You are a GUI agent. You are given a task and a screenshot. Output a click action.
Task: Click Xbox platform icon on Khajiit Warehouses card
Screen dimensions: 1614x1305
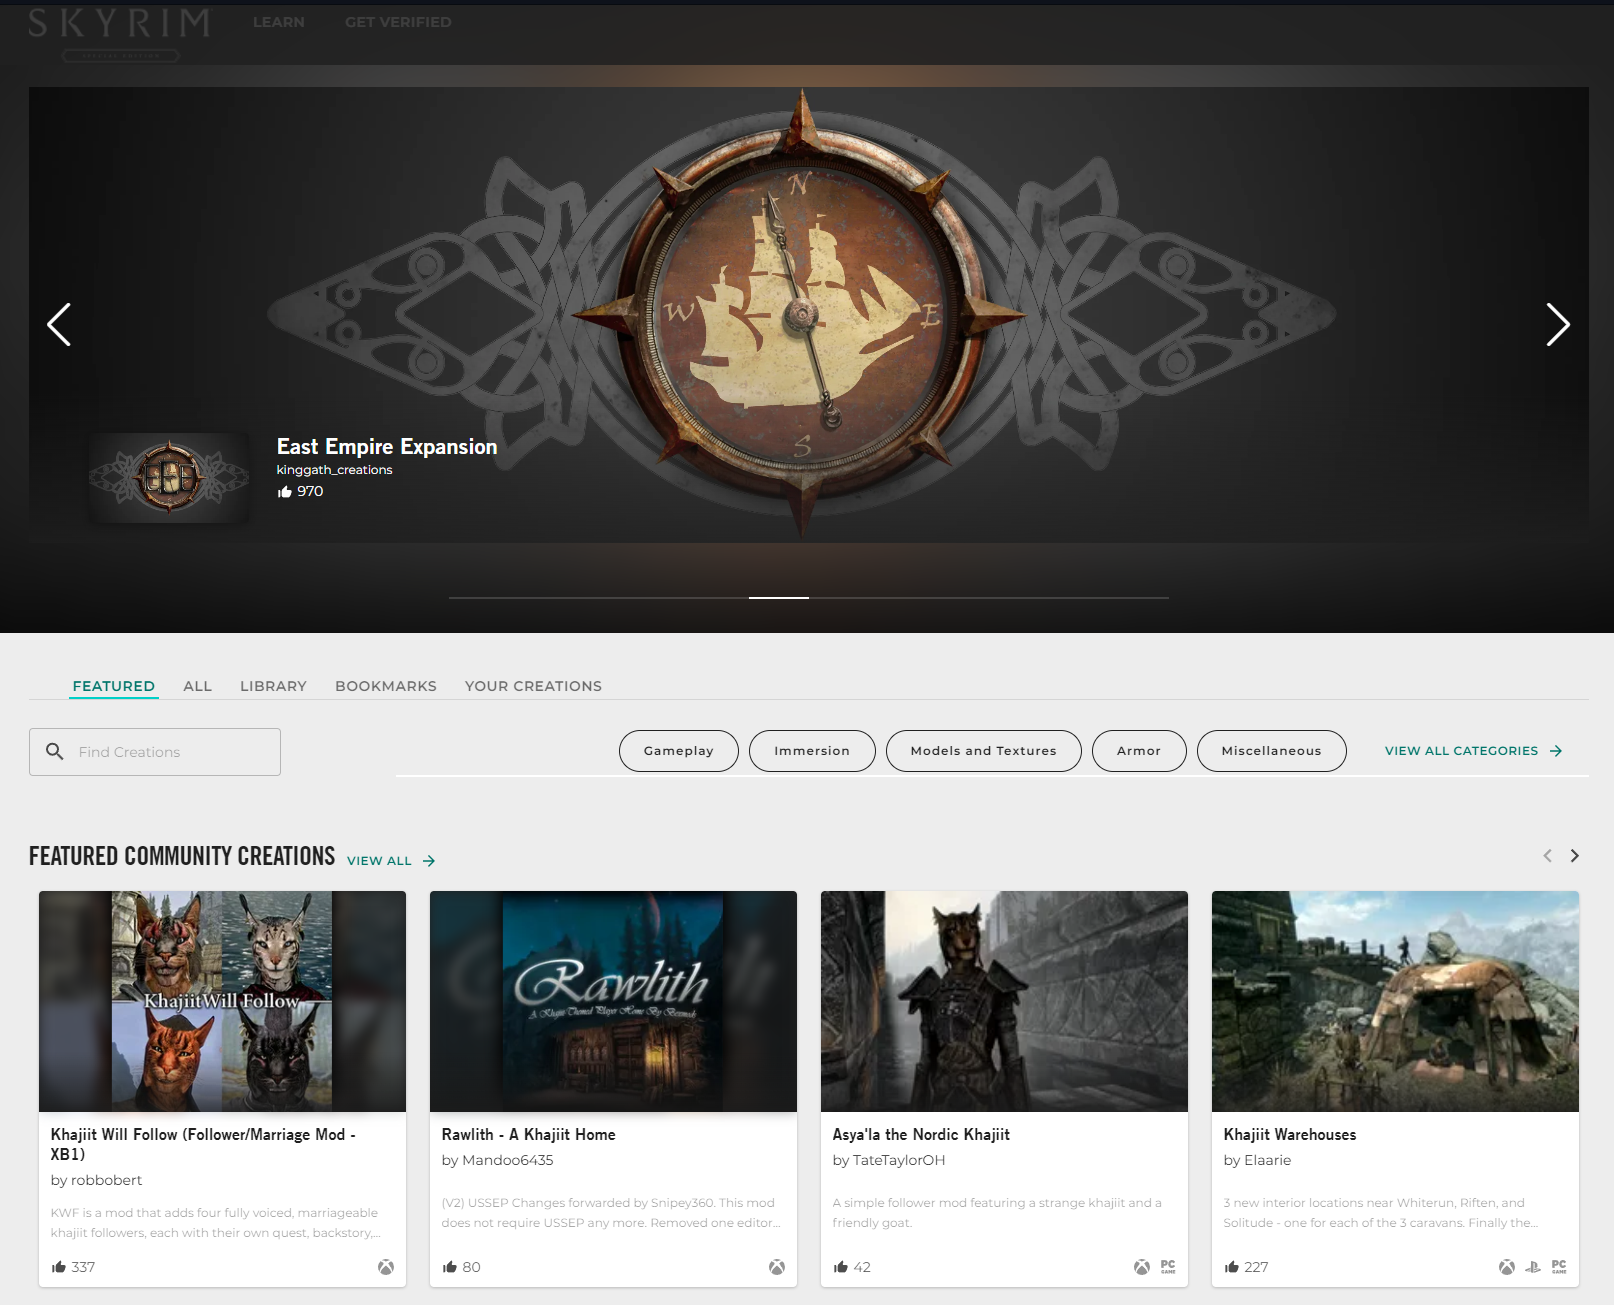click(x=1507, y=1267)
